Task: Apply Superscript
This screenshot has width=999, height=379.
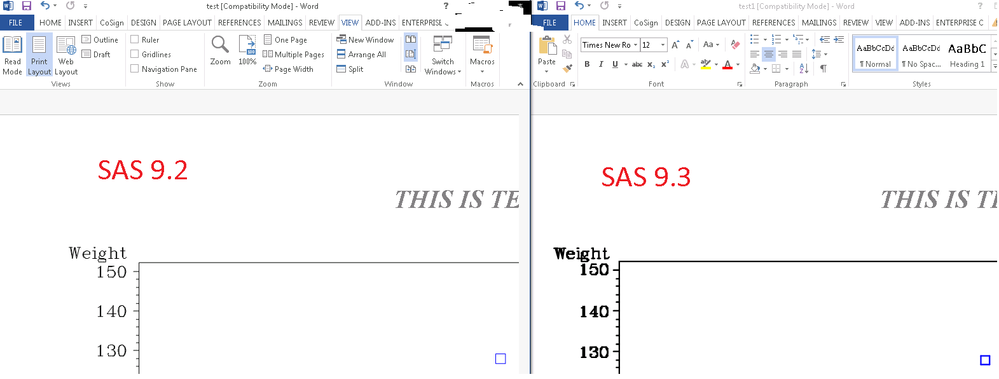Action: tap(665, 64)
